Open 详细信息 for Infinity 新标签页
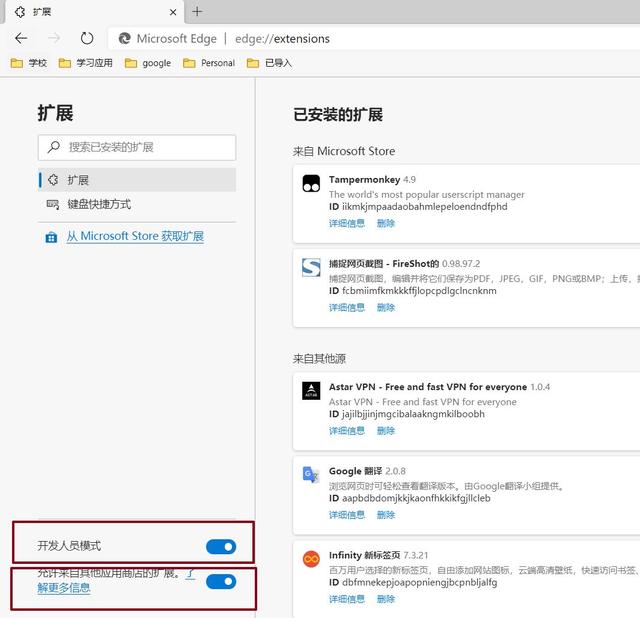Image resolution: width=640 pixels, height=618 pixels. (x=347, y=599)
